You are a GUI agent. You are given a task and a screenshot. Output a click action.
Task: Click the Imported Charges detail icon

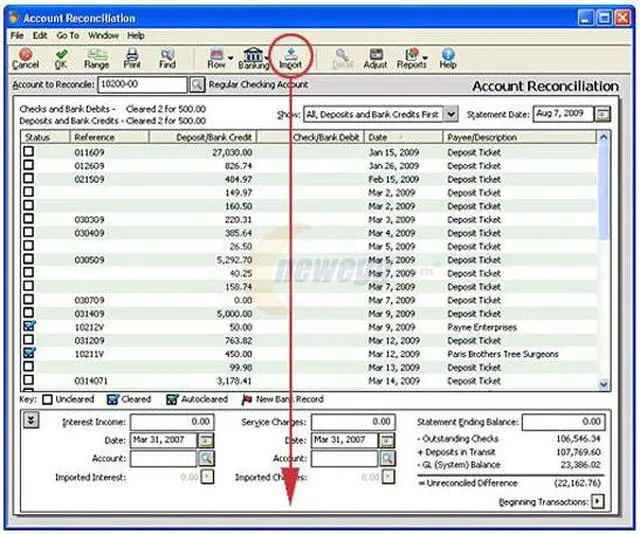388,476
